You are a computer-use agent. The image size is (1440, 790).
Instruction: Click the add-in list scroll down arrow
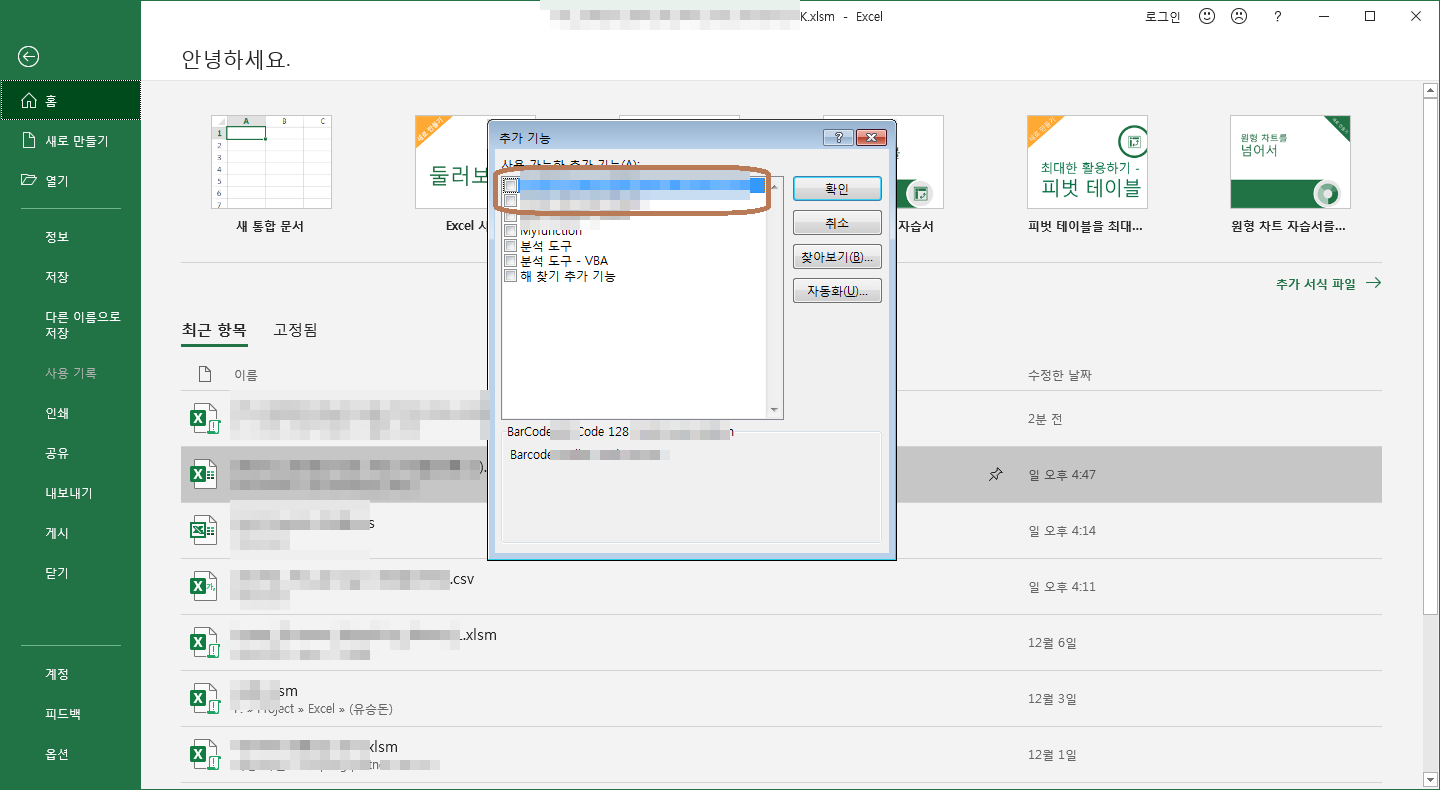tap(774, 410)
